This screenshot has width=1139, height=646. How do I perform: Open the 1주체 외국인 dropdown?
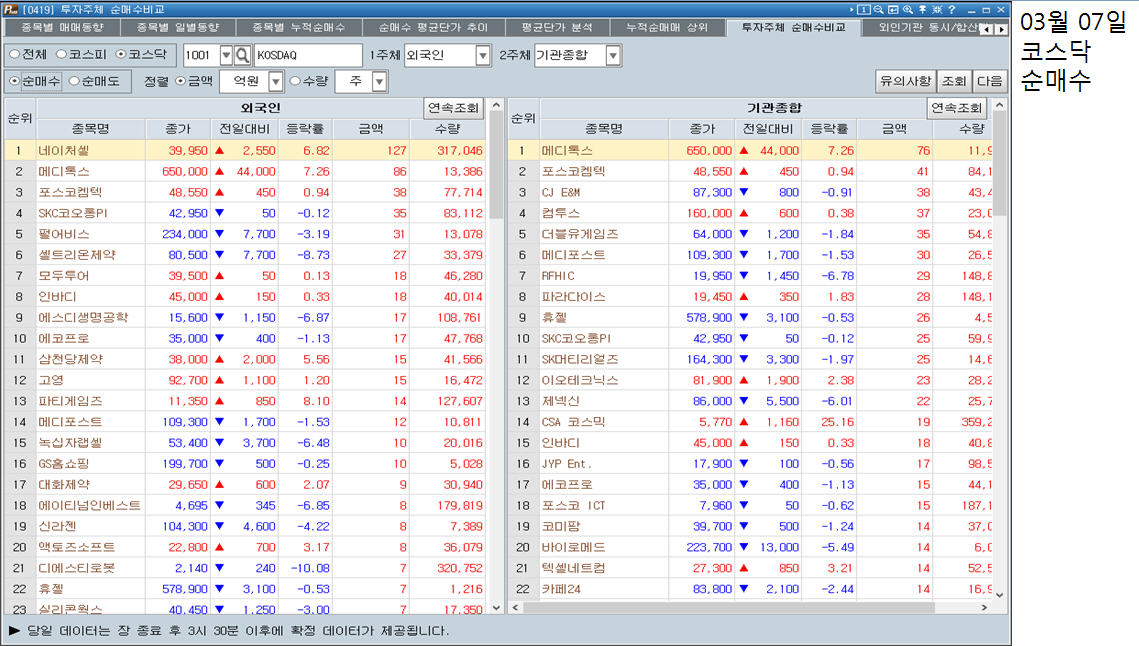click(x=483, y=56)
